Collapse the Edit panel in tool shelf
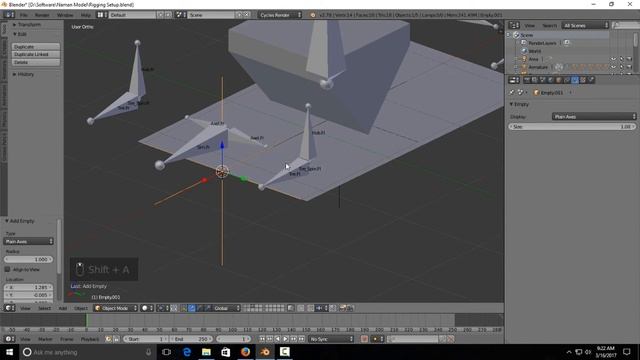 [20, 34]
